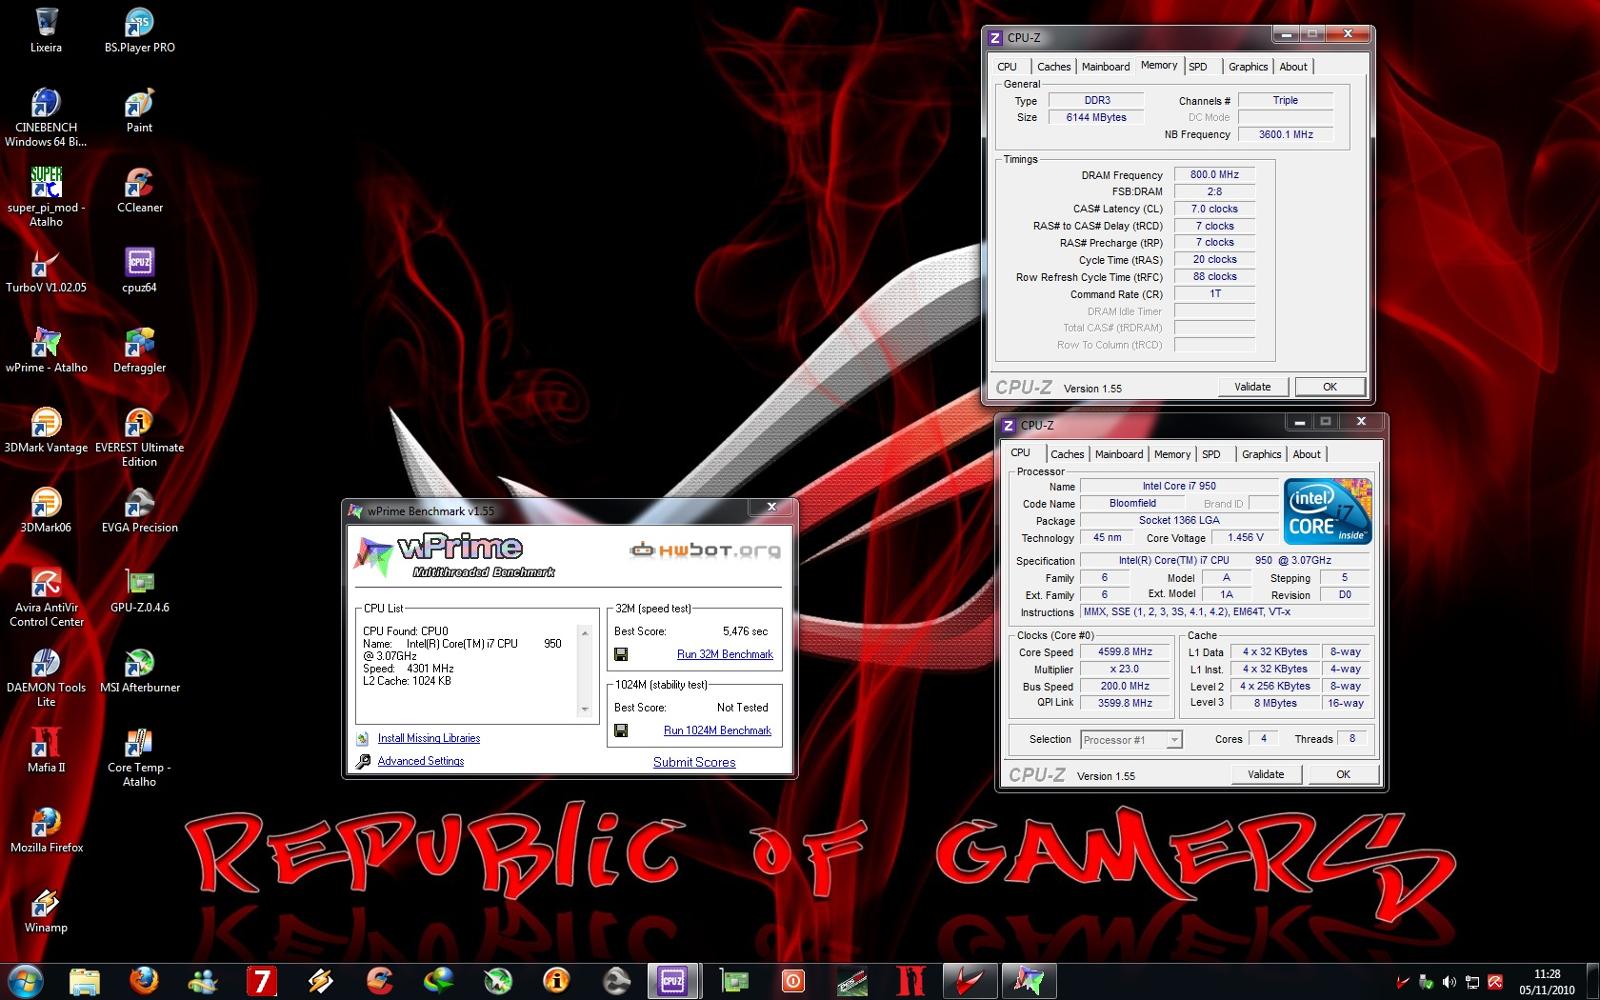Launch the wPrime - Atalho shortcut

tap(46, 350)
